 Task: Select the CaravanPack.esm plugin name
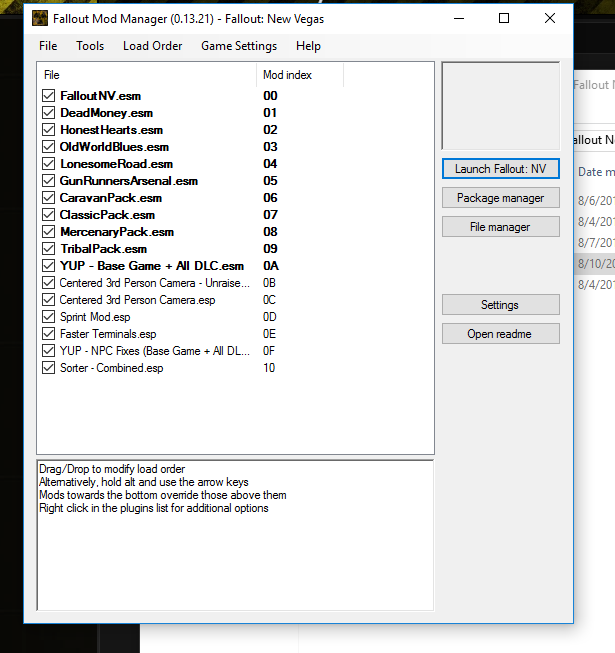(110, 198)
